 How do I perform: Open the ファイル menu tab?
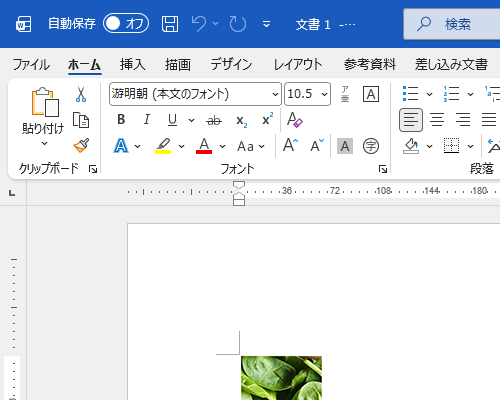[31, 64]
